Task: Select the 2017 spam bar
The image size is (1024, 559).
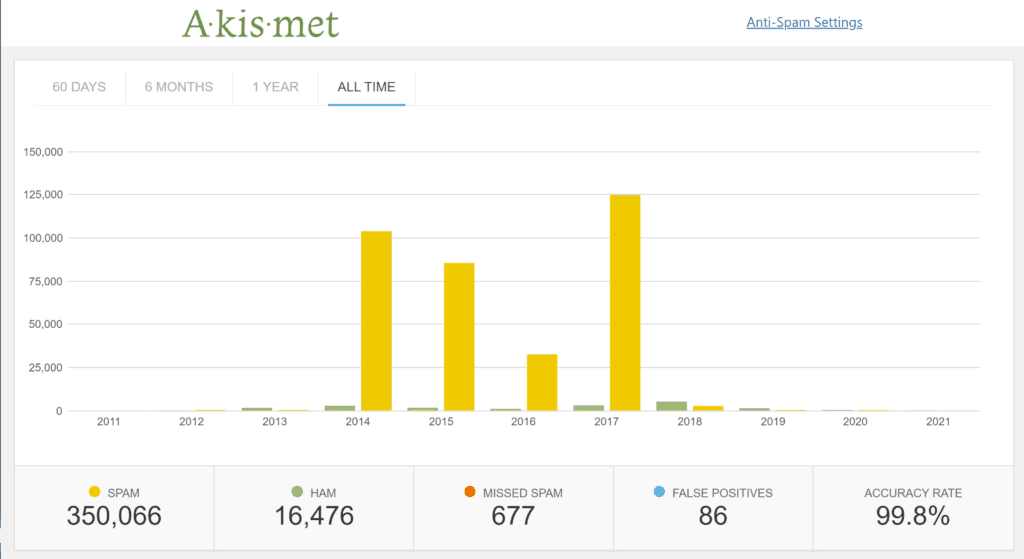Action: (x=625, y=303)
